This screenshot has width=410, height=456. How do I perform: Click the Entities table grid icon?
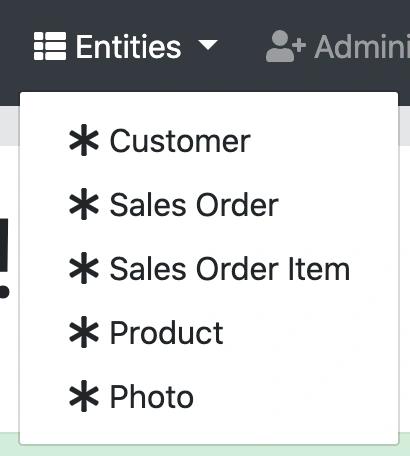point(50,46)
